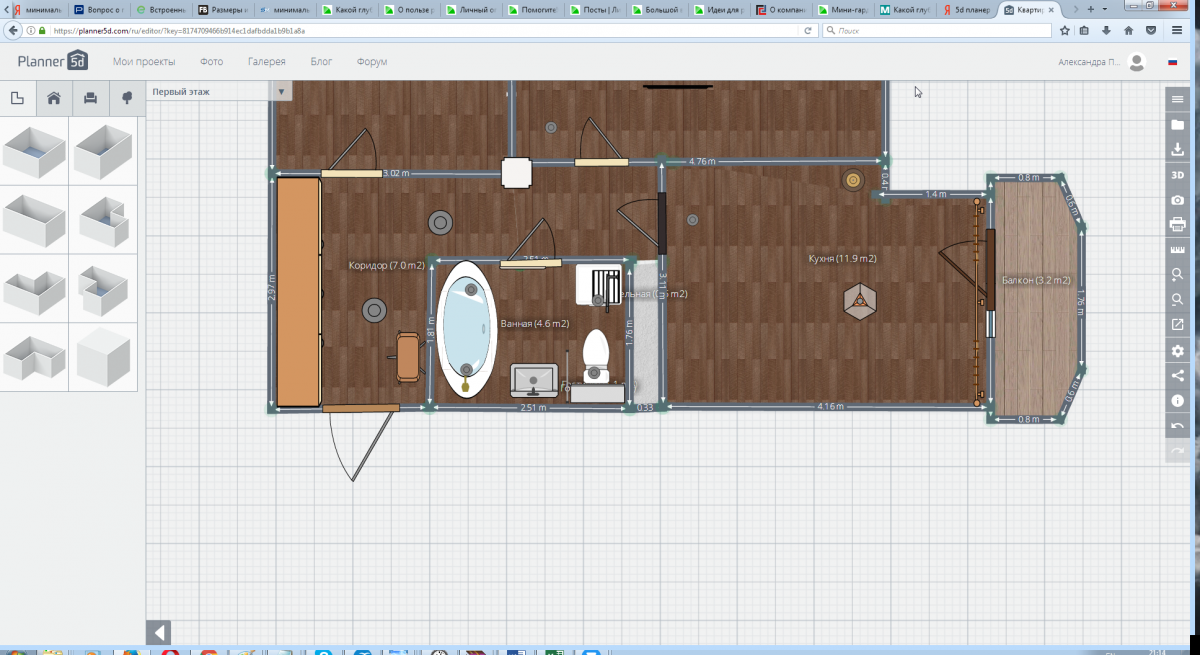Open the settings gear in sidebar

(x=1177, y=351)
